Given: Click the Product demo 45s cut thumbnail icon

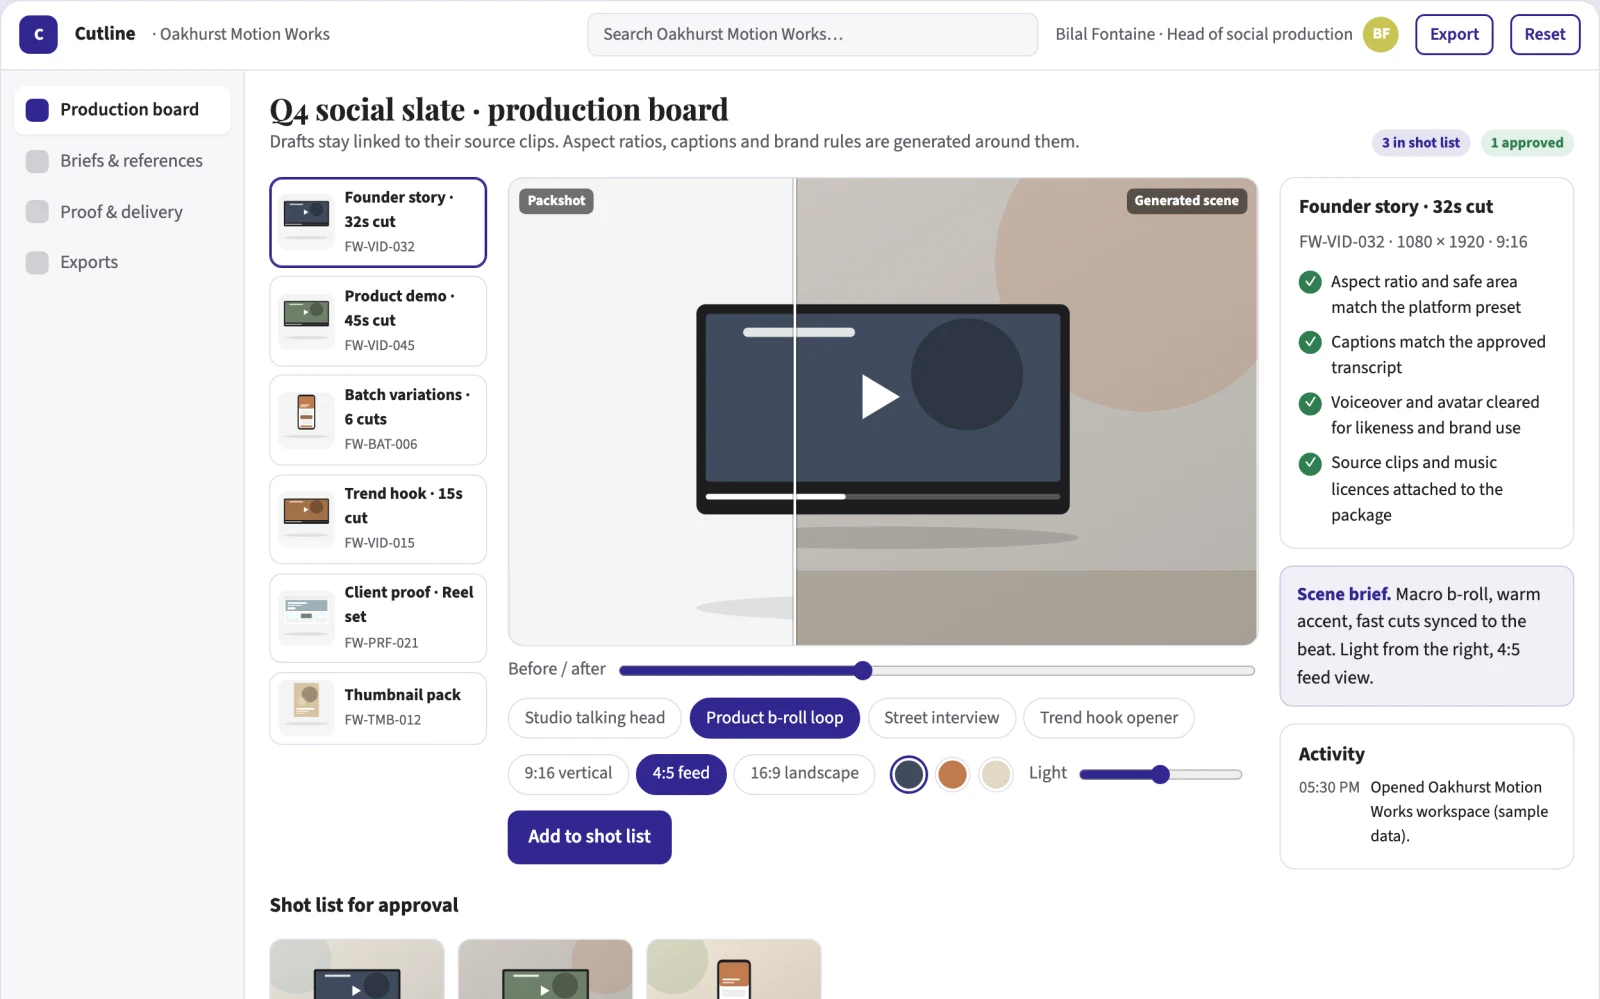Looking at the screenshot, I should click(x=307, y=321).
